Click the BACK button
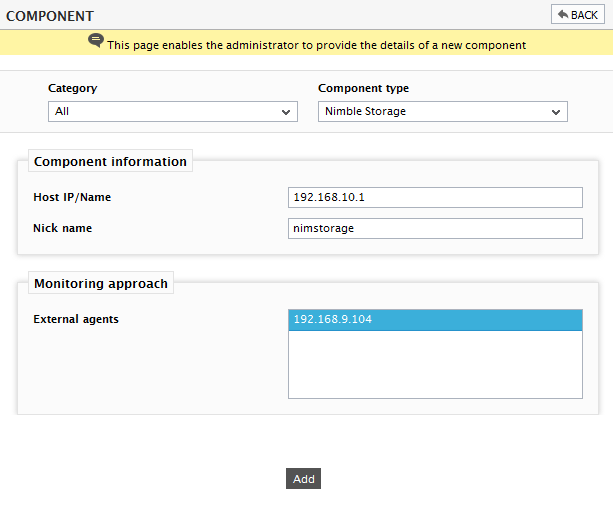Viewport: 613px width, 519px height. 577,14
